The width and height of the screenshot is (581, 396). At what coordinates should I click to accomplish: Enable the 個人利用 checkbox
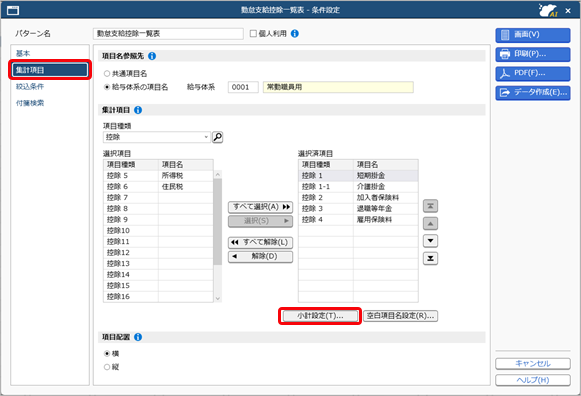(253, 34)
